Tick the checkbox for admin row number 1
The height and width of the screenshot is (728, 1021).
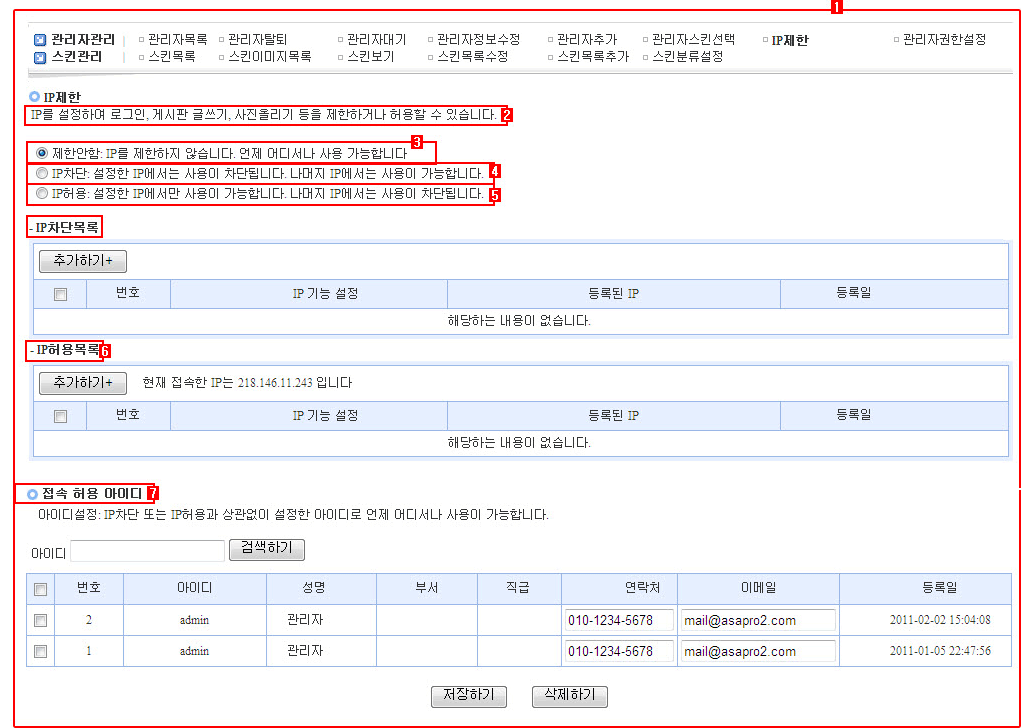(x=40, y=652)
